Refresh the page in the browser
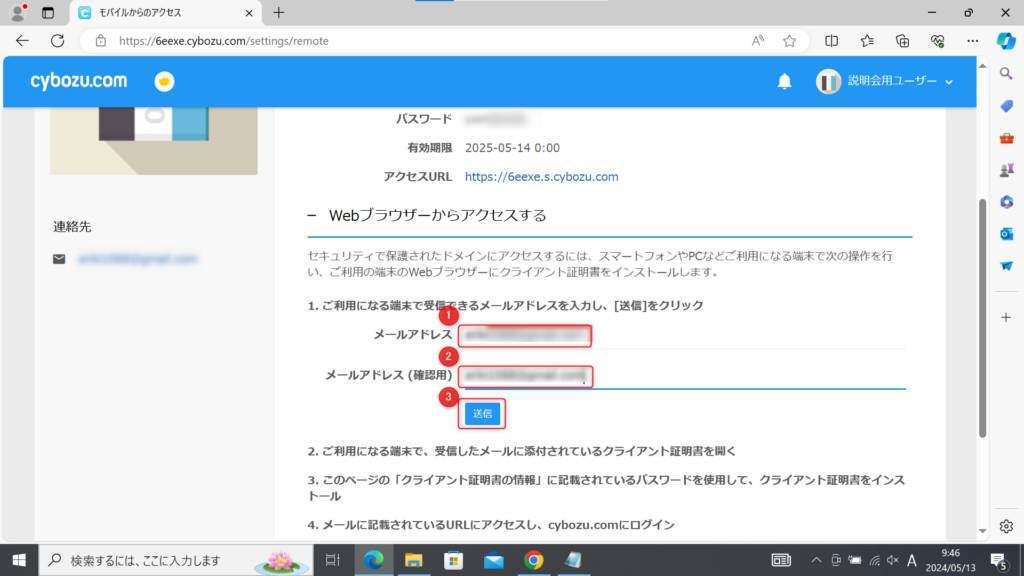 (57, 41)
